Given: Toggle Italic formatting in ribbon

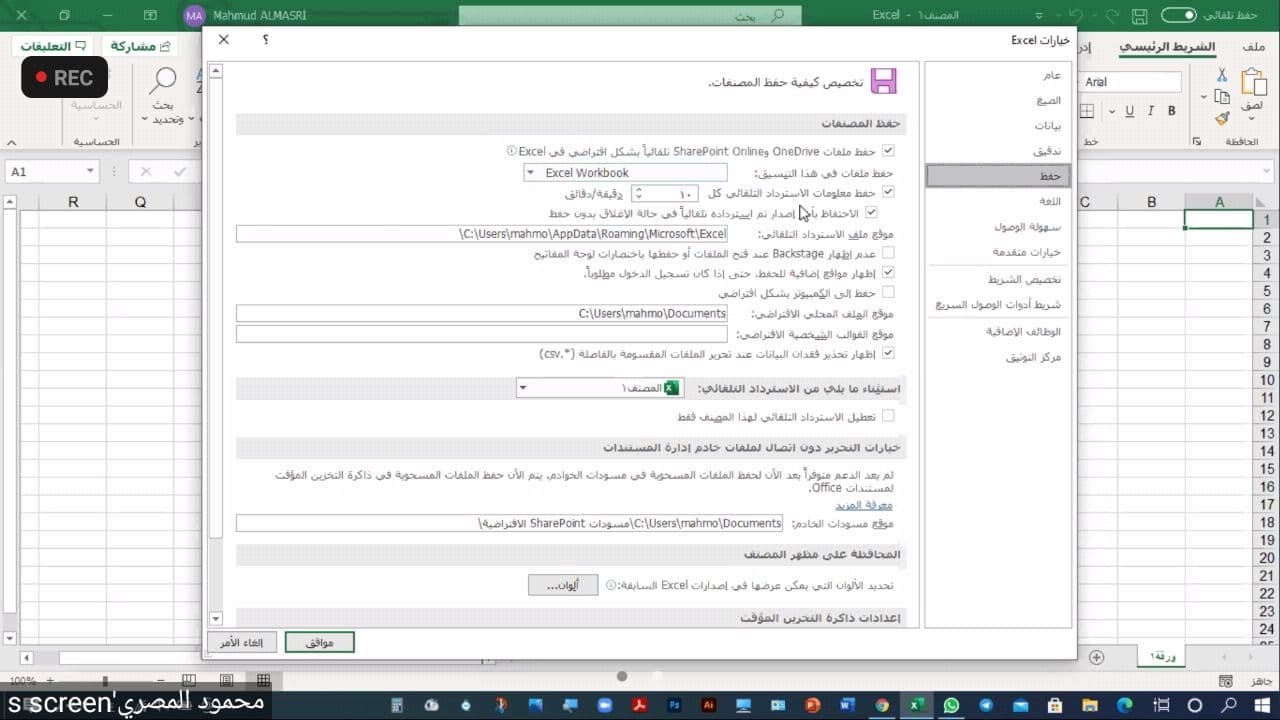Looking at the screenshot, I should click(x=1151, y=111).
